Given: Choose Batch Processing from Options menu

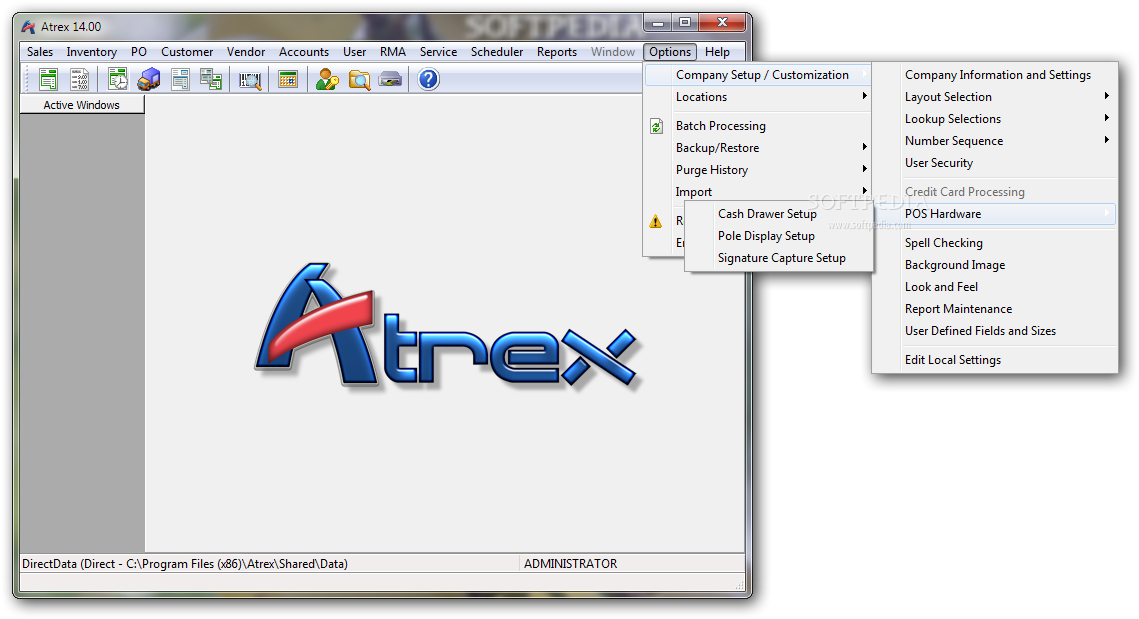Looking at the screenshot, I should pyautogui.click(x=758, y=126).
